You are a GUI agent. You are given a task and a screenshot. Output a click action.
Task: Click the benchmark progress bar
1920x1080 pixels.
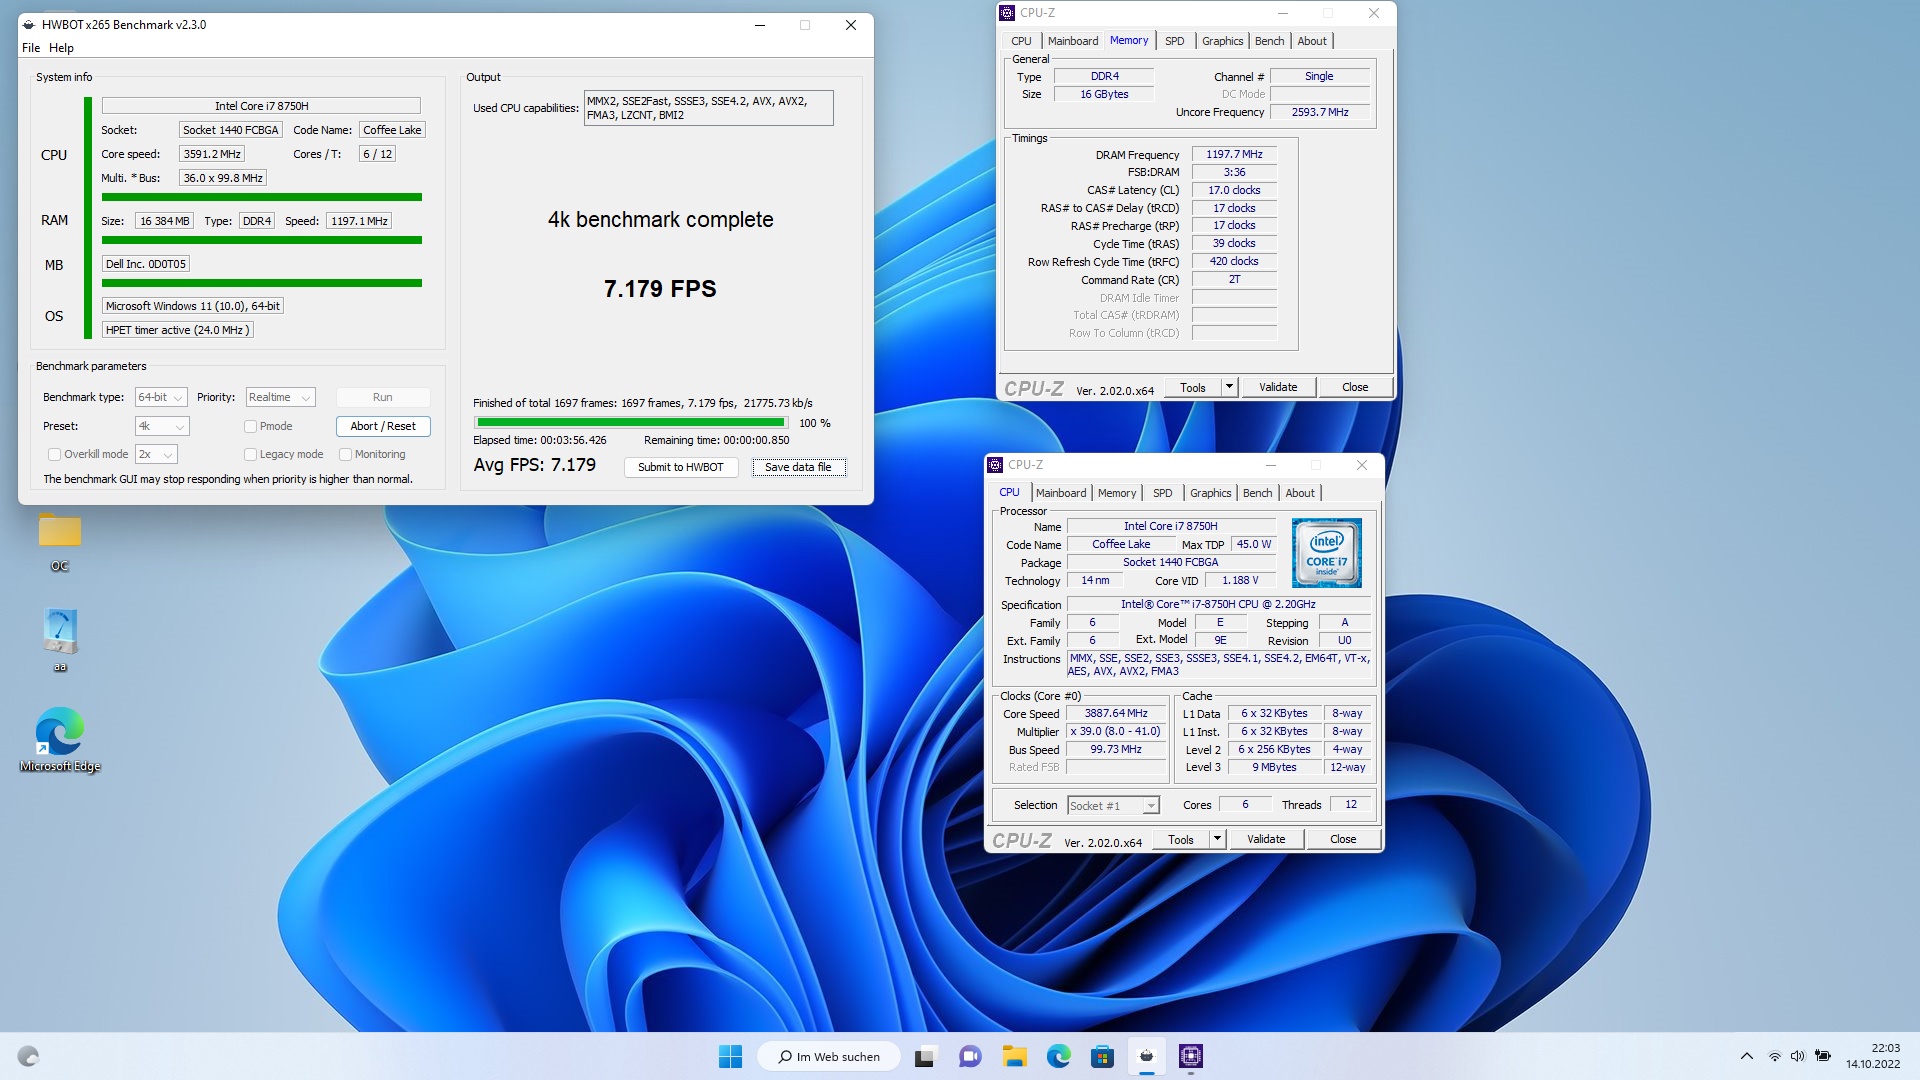(631, 423)
